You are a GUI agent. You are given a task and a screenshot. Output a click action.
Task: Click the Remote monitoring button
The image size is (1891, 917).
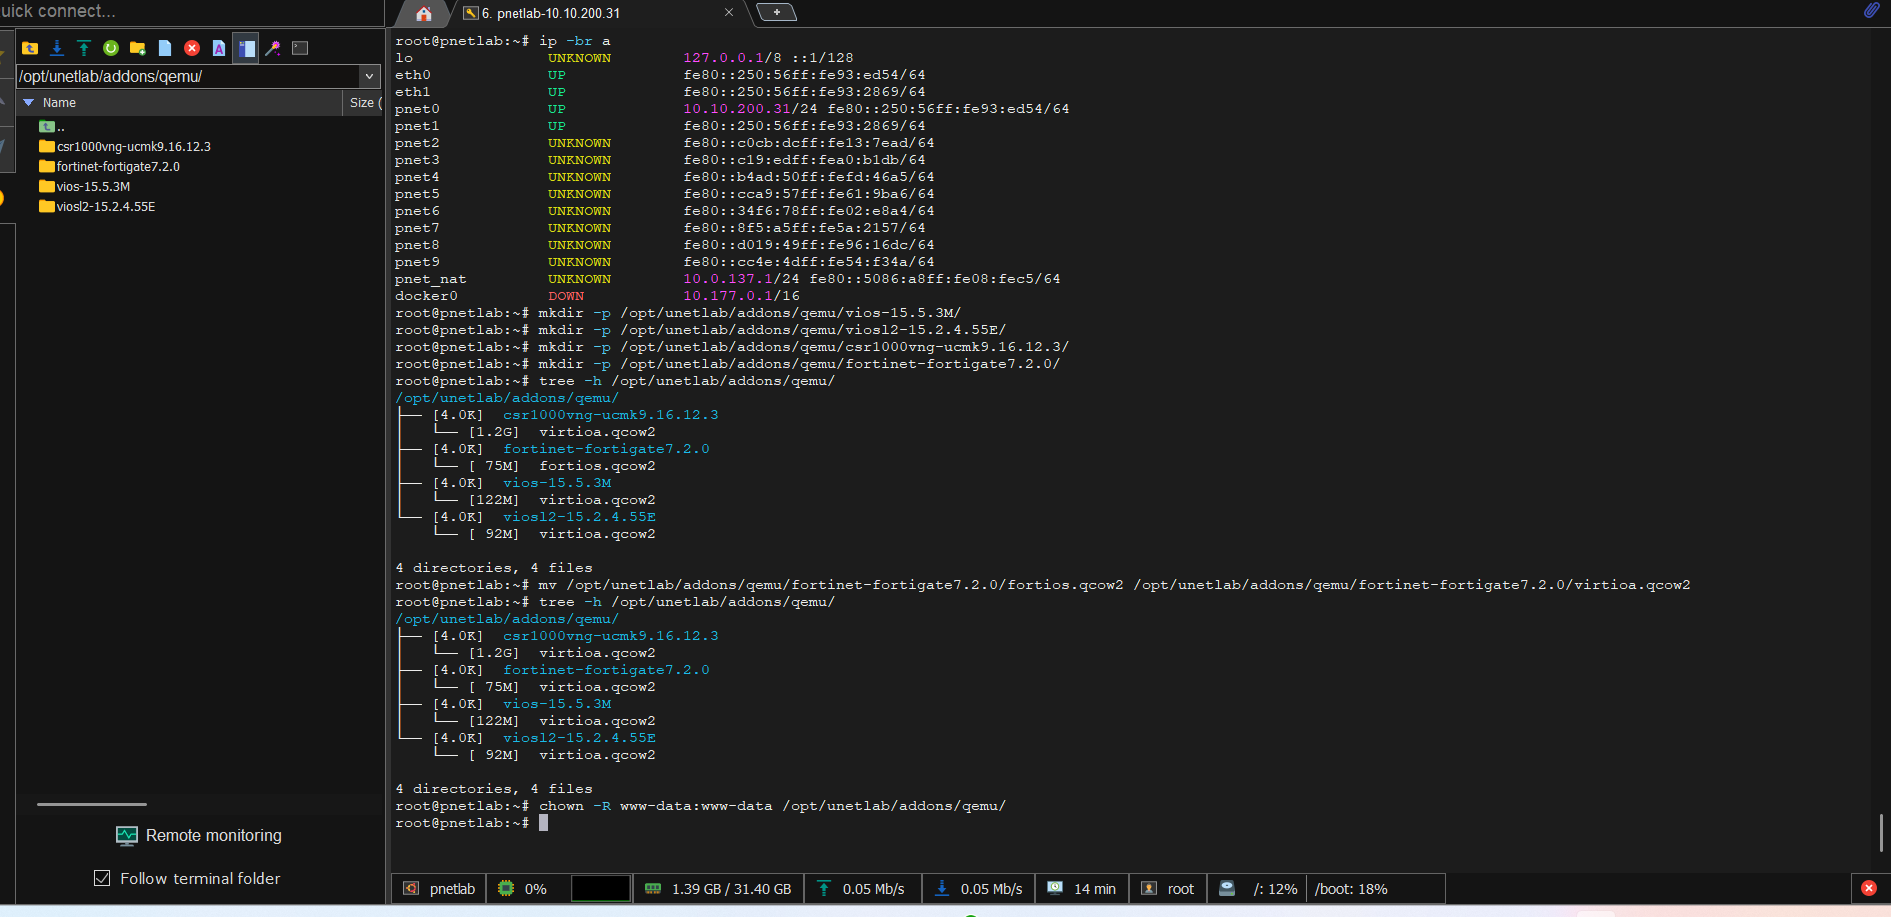pos(199,836)
